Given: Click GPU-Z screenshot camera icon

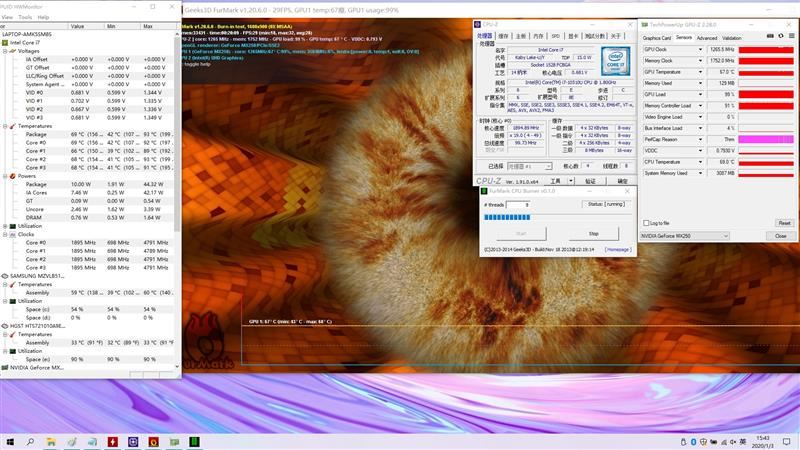Looking at the screenshot, I should [770, 36].
